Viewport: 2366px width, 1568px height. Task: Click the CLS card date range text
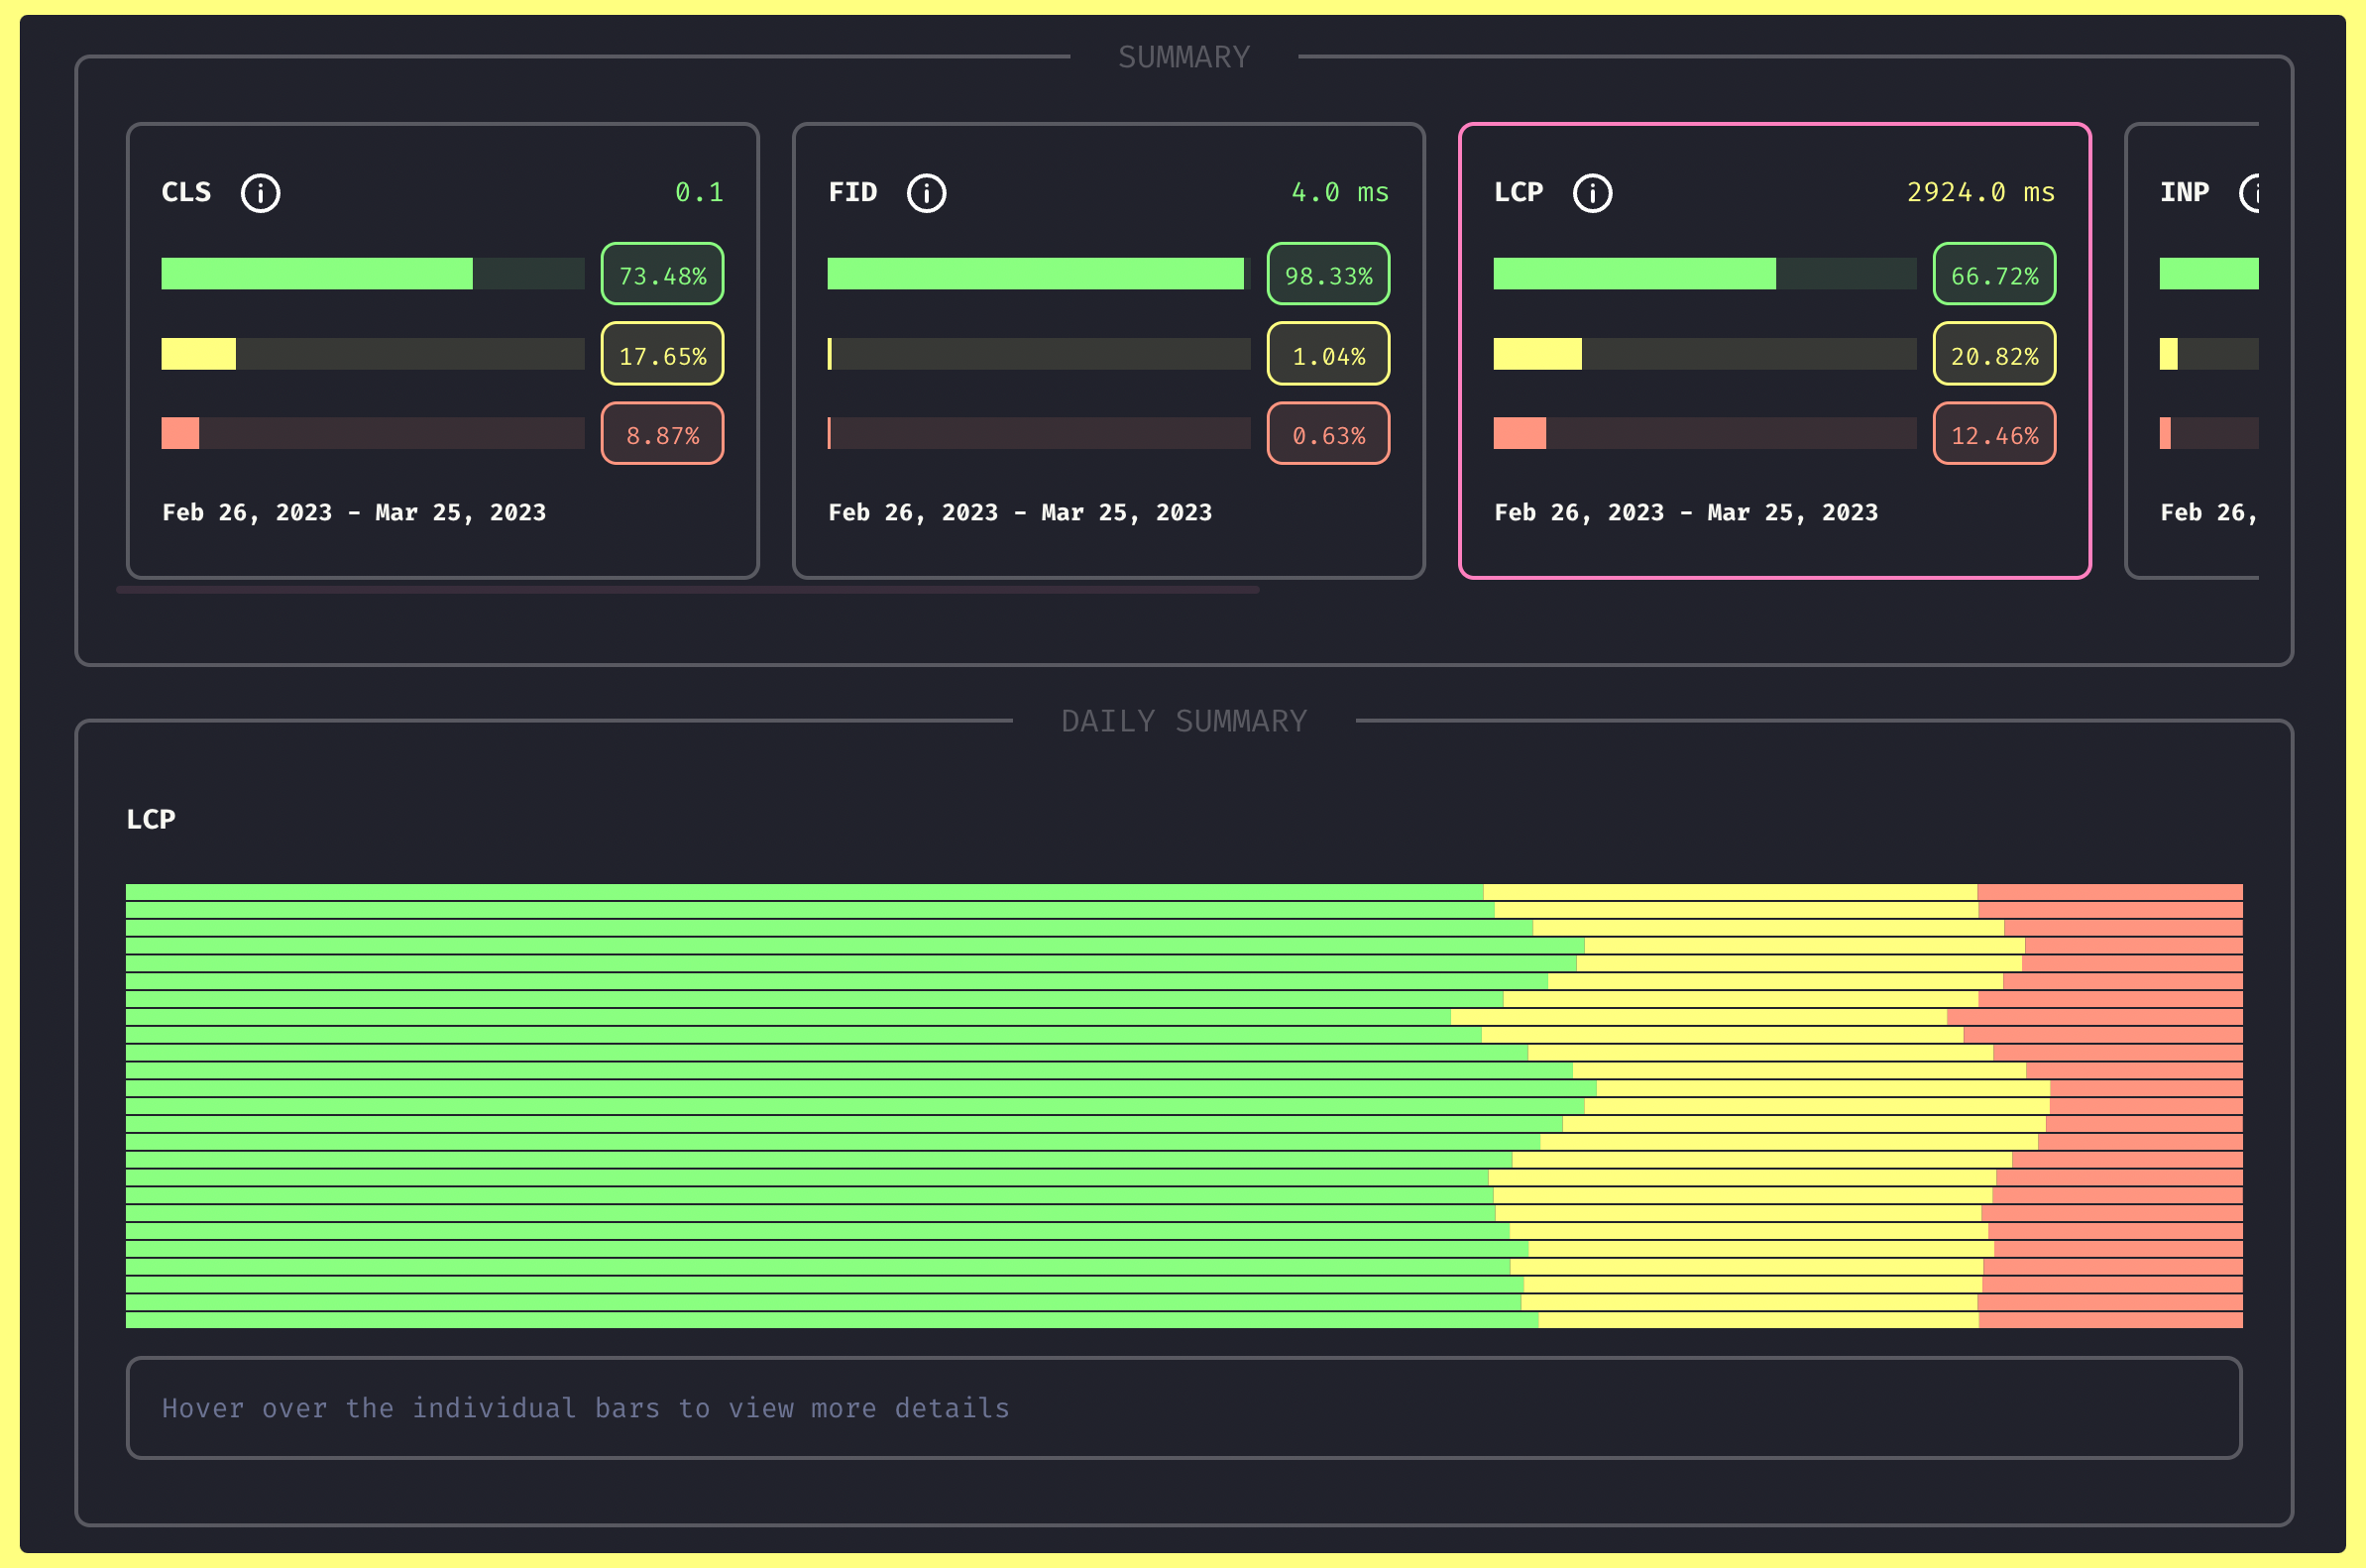click(x=354, y=513)
